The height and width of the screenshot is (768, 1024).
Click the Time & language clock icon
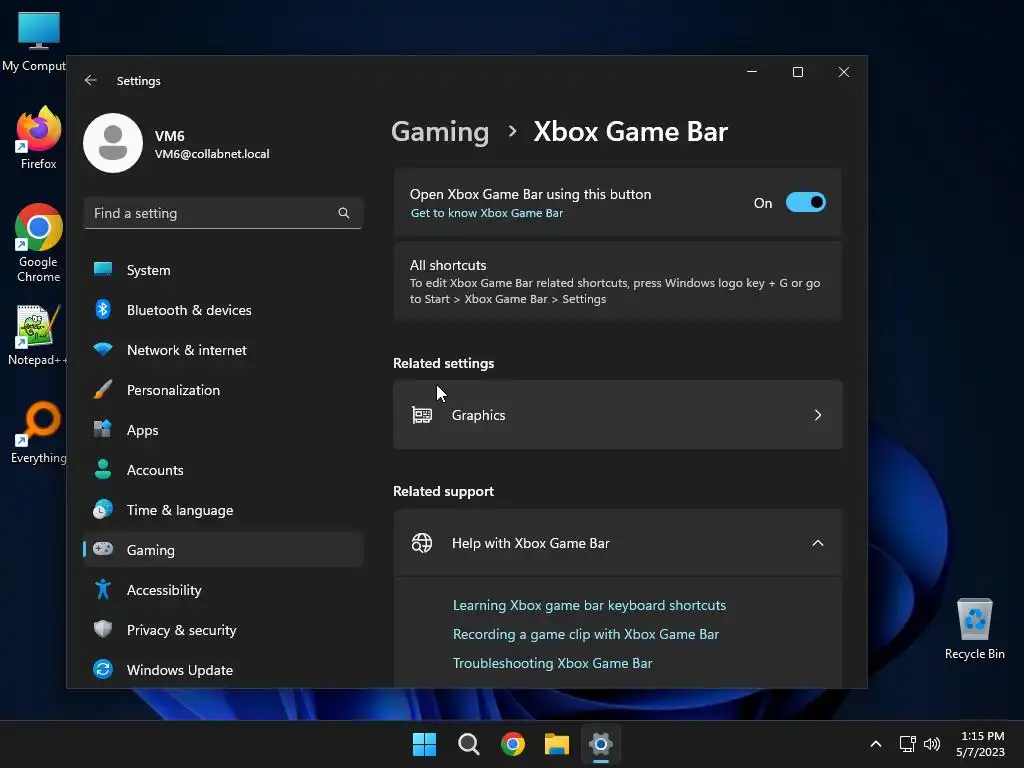(x=103, y=509)
